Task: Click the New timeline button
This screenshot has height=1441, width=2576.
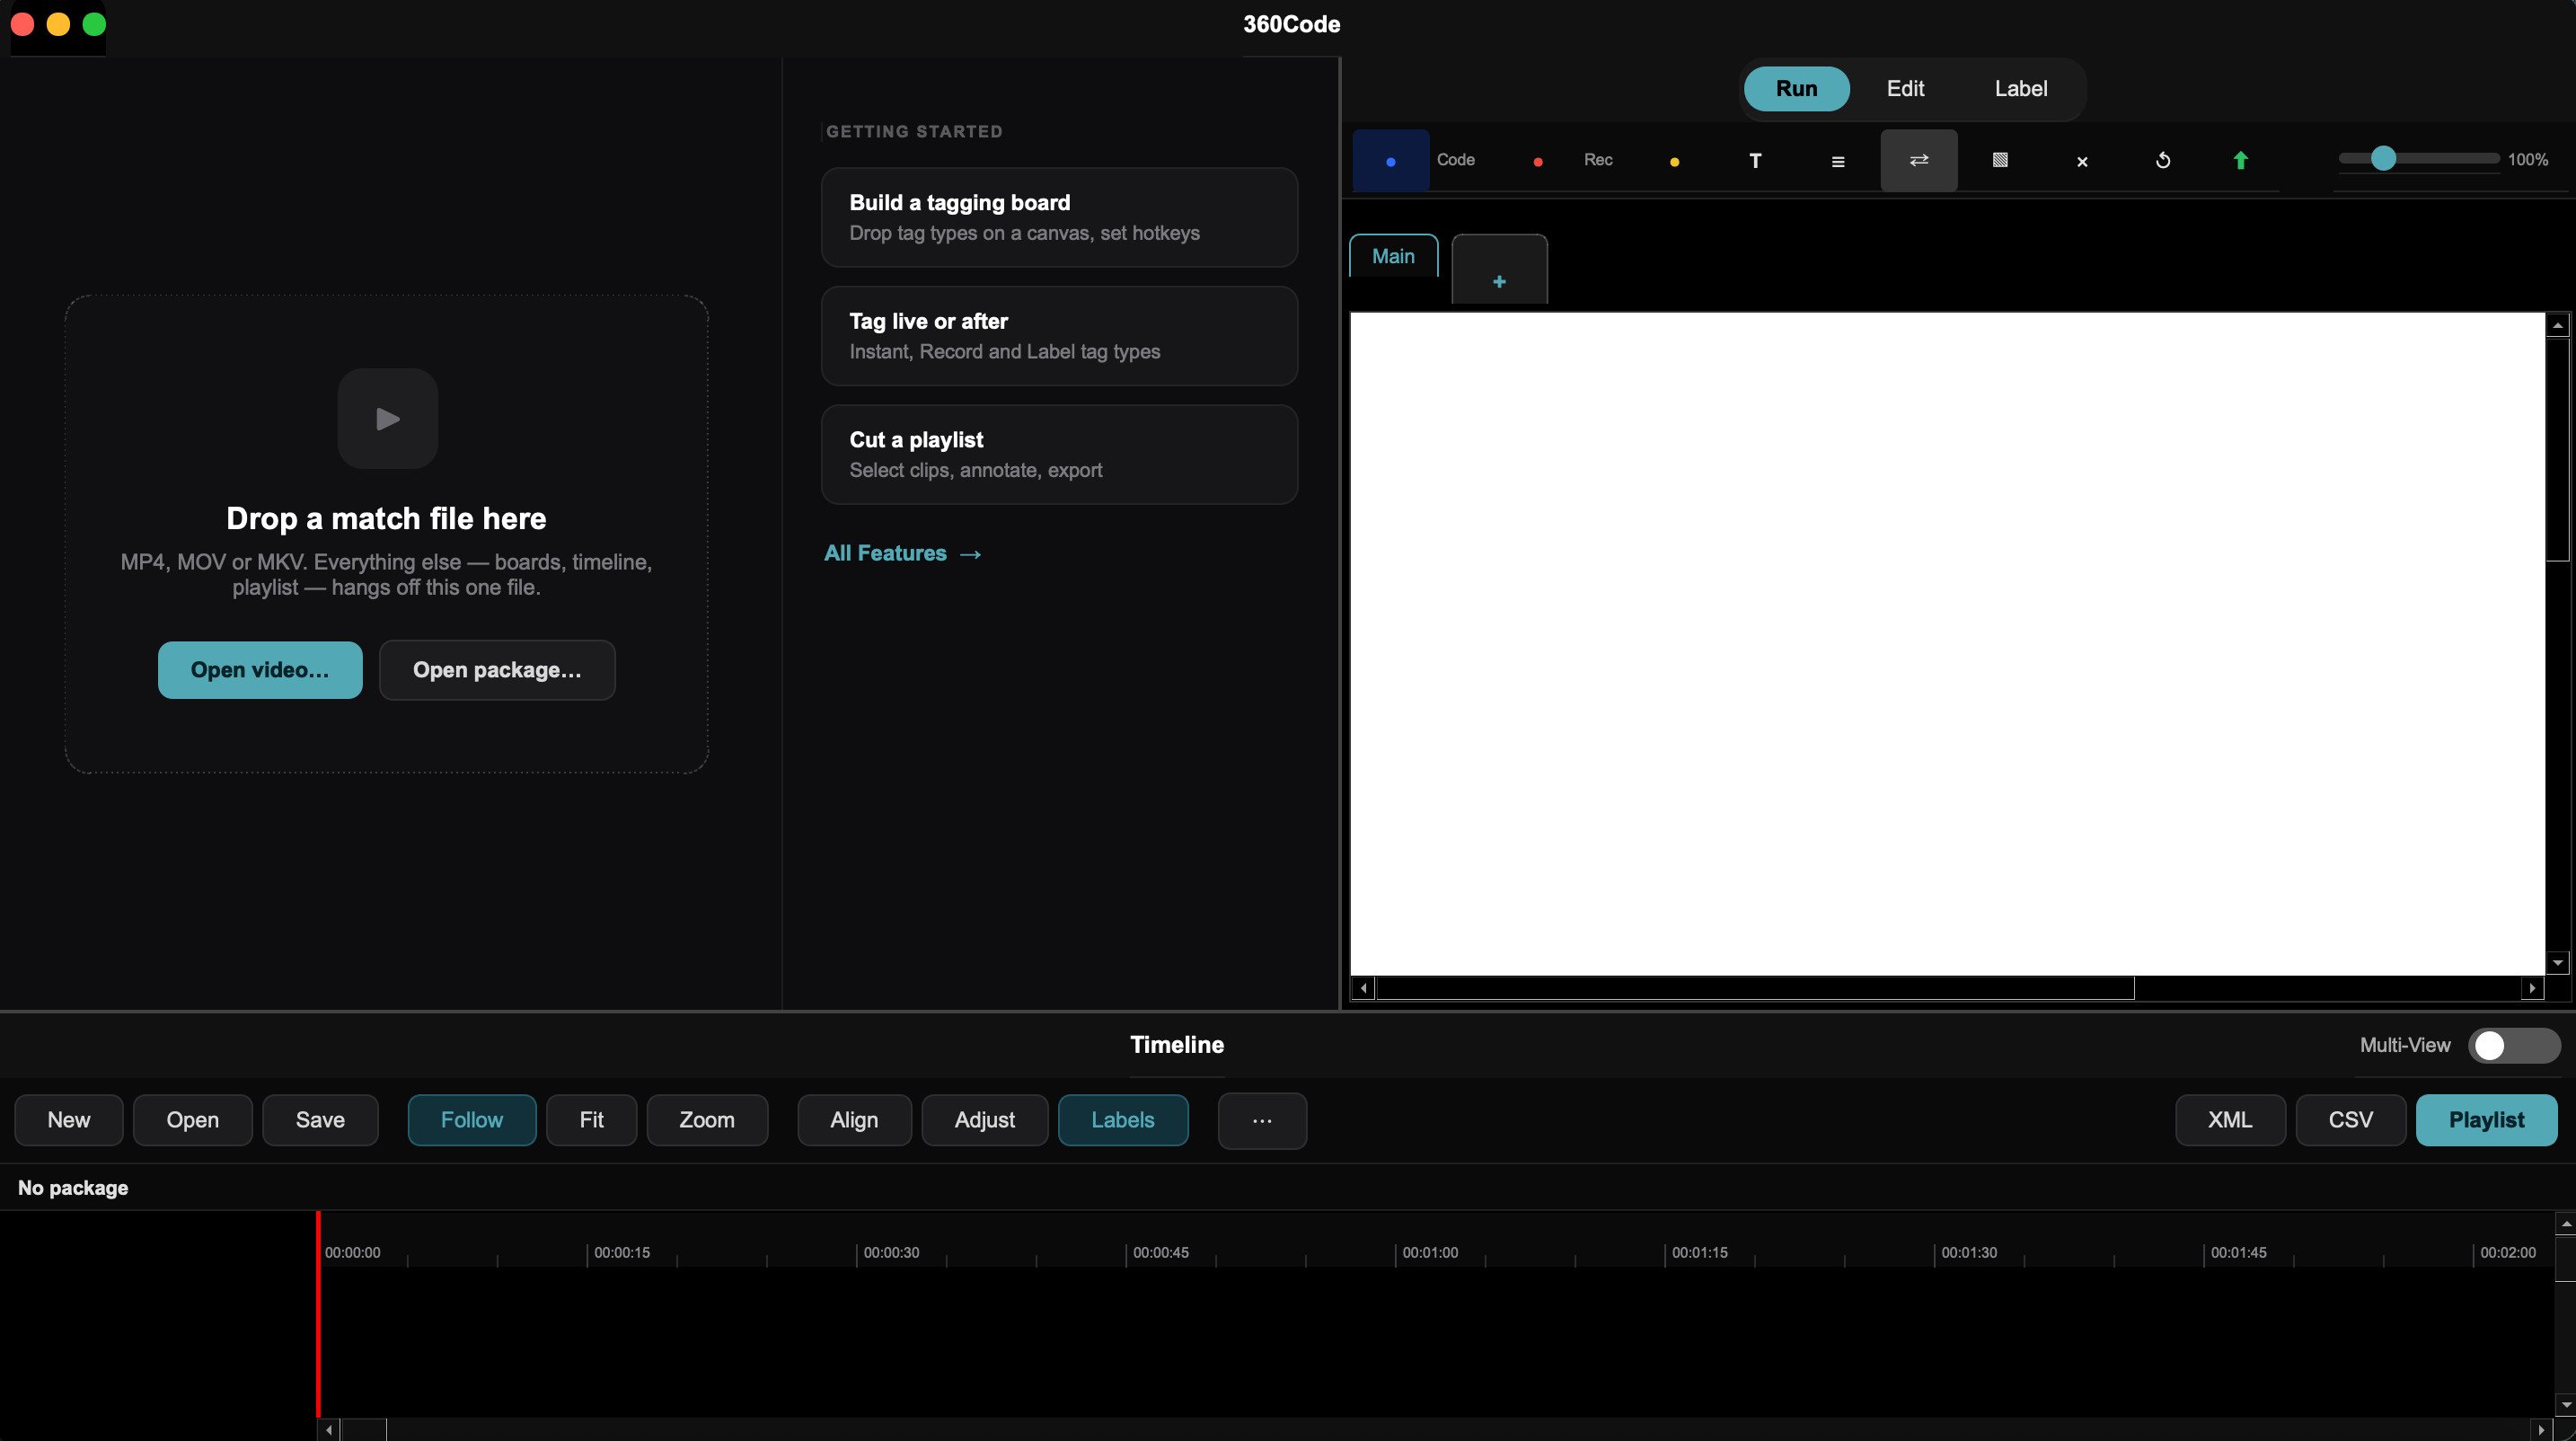Action: pyautogui.click(x=69, y=1120)
